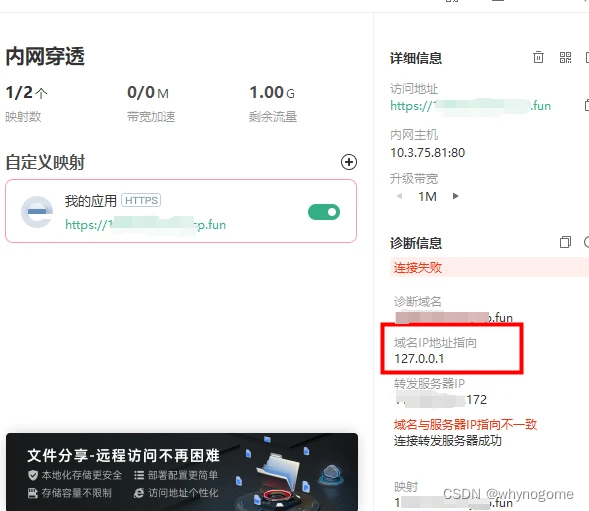The width and height of the screenshot is (589, 511).
Task: Click the 1.00 G remaining traffic value
Action: point(272,92)
